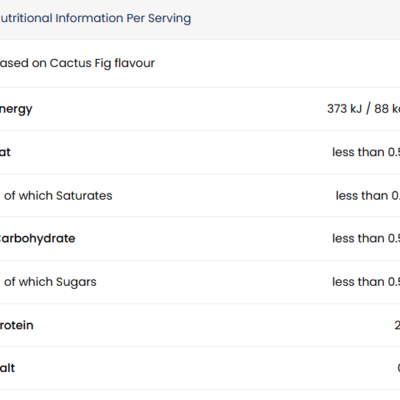Select the Salt amount value
This screenshot has width=400, height=400.
(x=399, y=368)
